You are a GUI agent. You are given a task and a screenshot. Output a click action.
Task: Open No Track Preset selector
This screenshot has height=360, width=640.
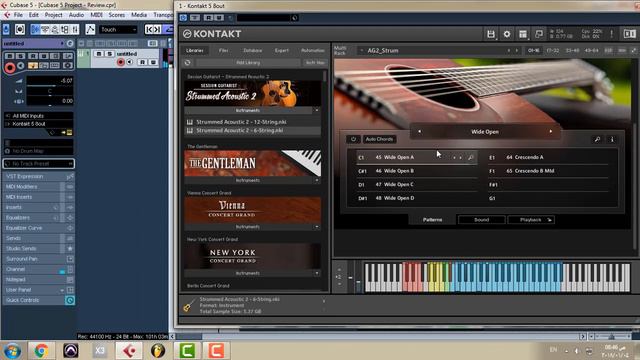(x=39, y=164)
